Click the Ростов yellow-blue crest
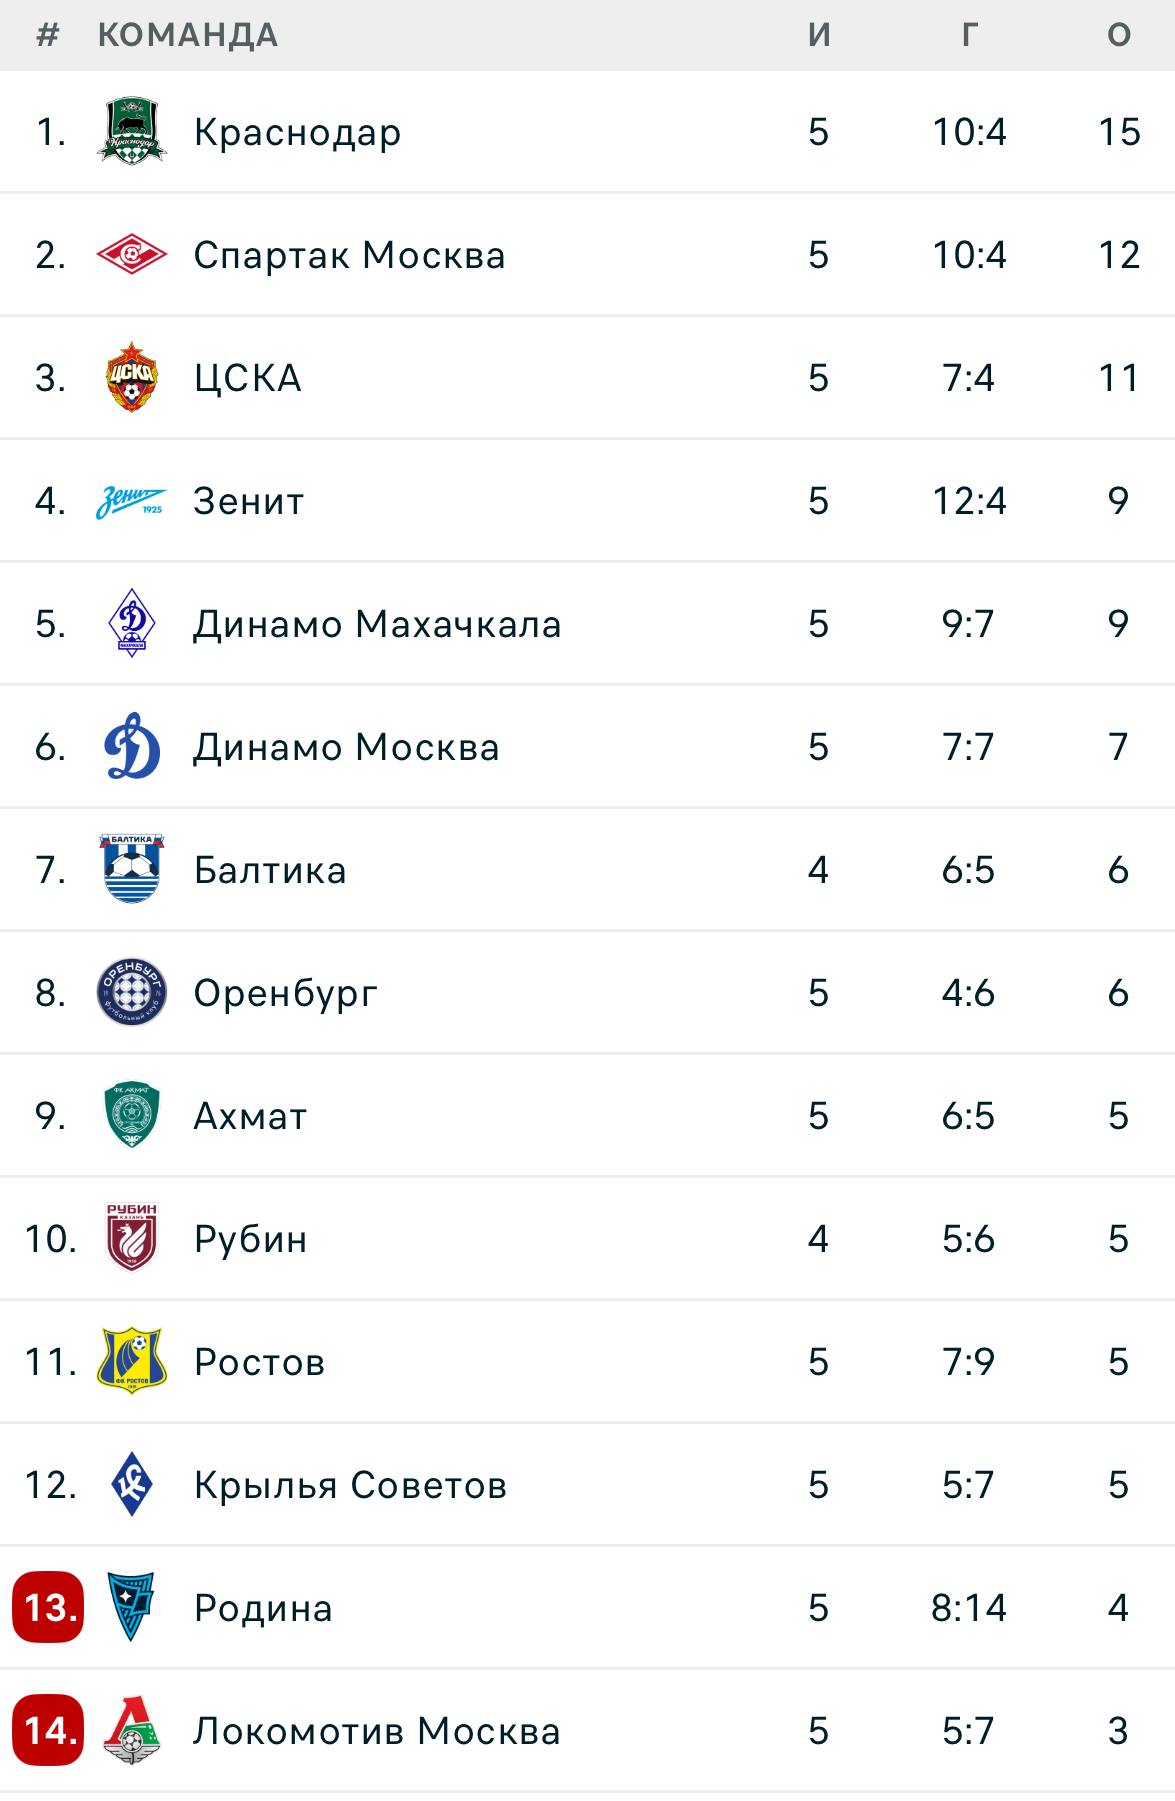Screen dimensions: 1175x1801 click(x=131, y=1361)
